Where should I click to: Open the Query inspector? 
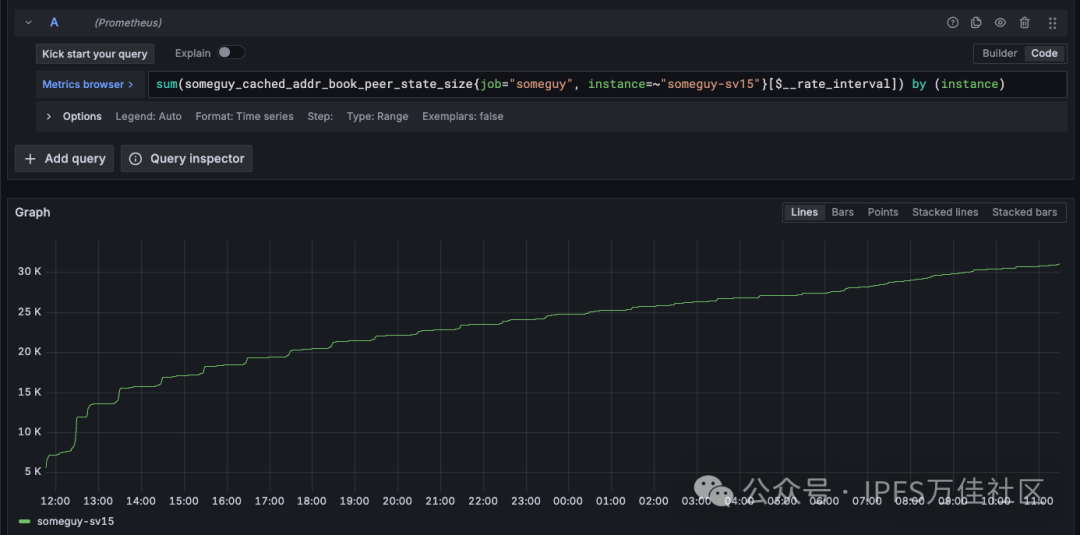pyautogui.click(x=187, y=158)
